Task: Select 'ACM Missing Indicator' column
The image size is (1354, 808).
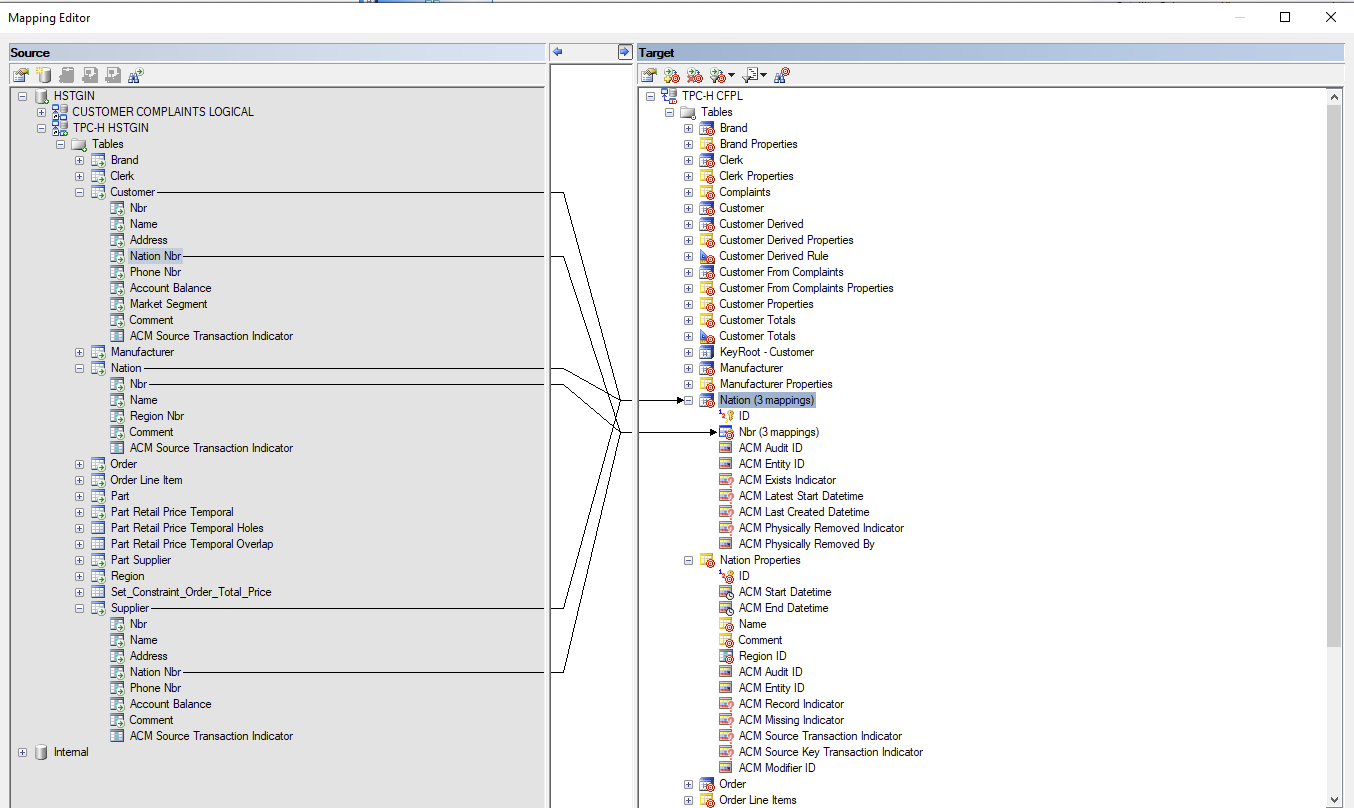Action: (x=791, y=720)
